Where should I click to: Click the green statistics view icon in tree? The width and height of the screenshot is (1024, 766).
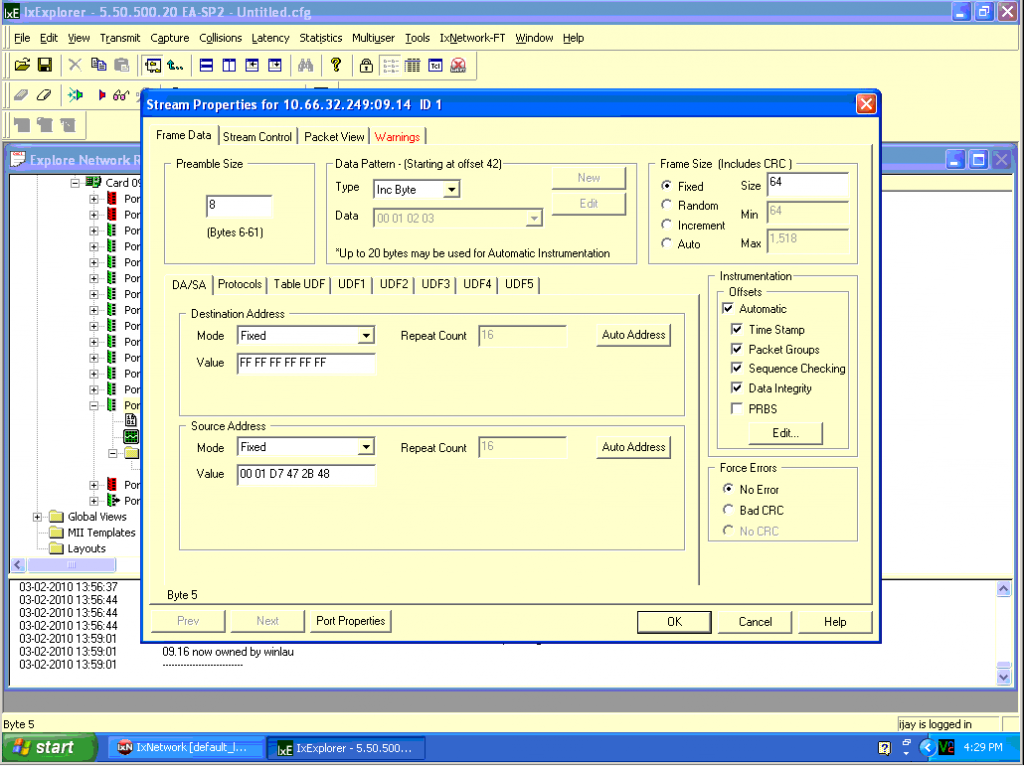(131, 436)
